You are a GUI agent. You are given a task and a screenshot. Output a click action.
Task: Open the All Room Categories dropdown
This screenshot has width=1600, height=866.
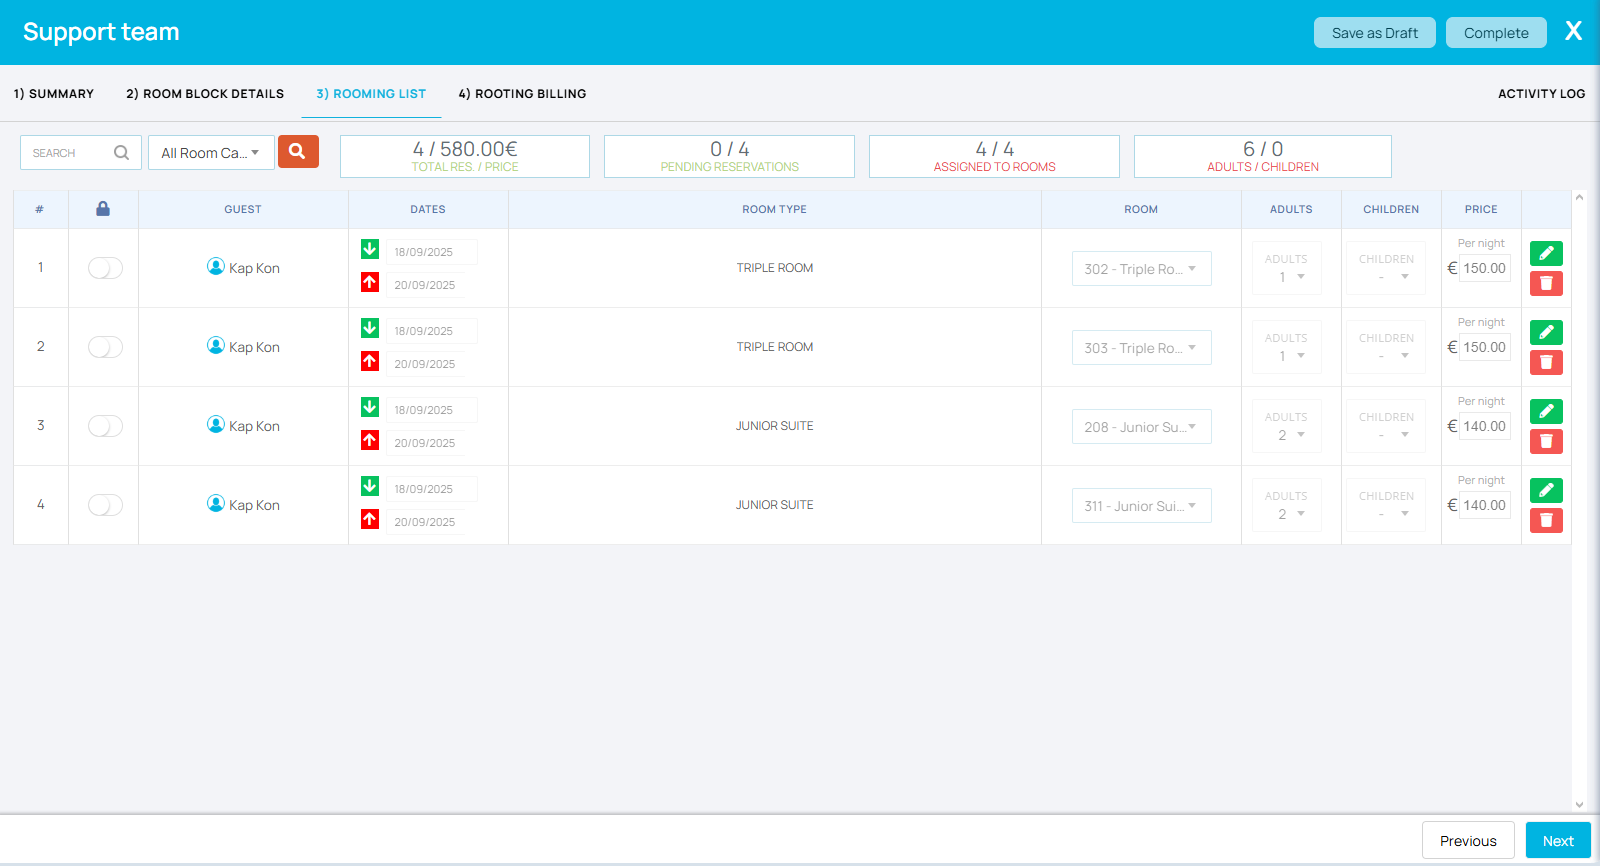point(211,153)
